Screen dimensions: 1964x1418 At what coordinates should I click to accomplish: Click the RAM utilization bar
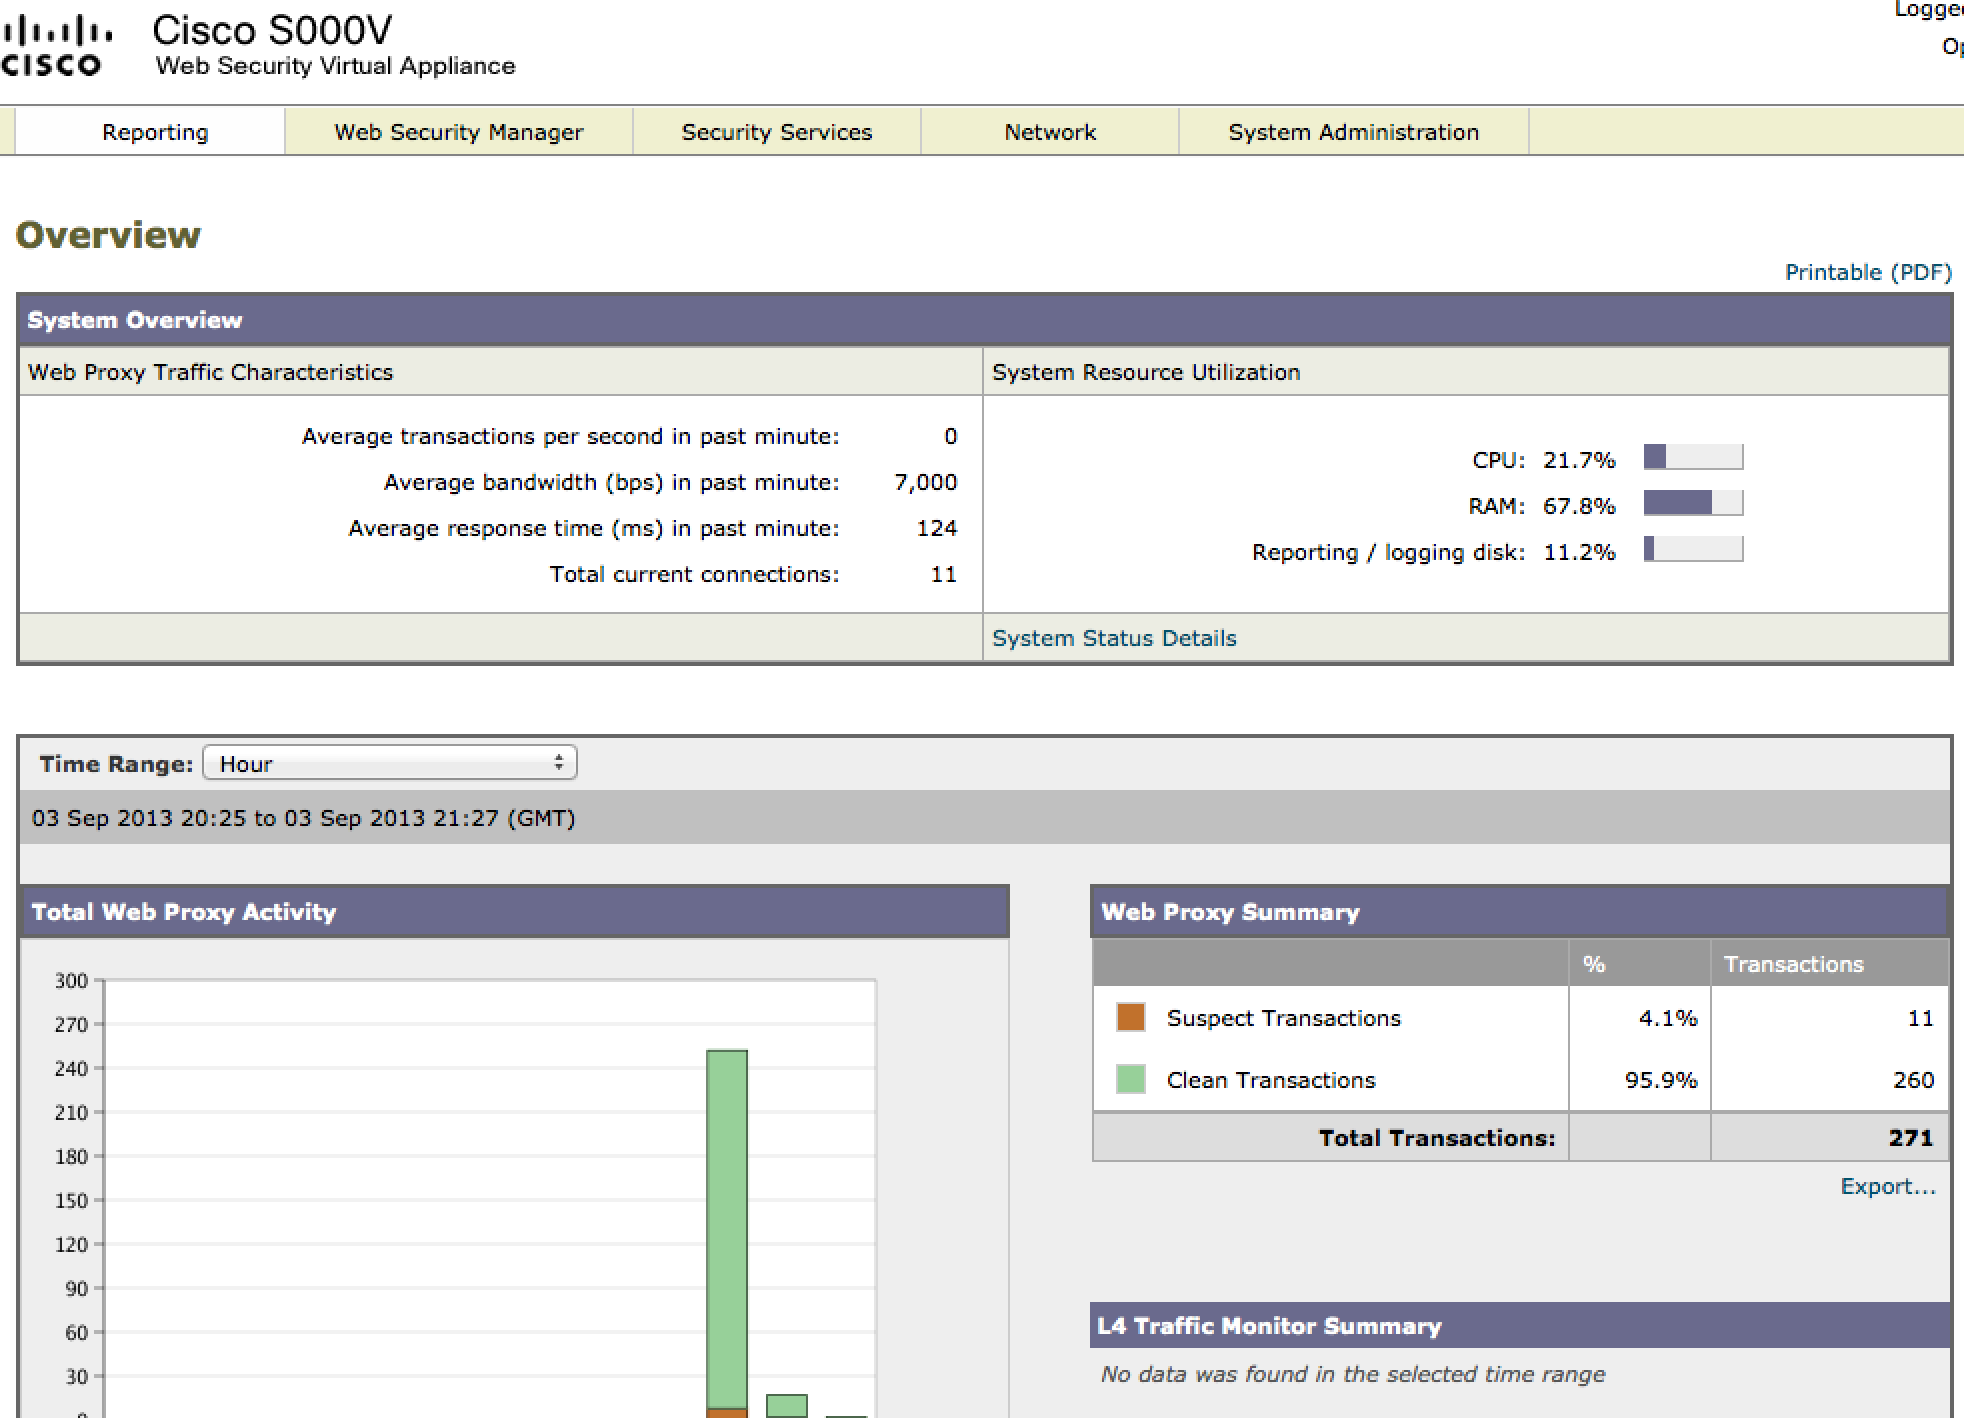point(1693,504)
